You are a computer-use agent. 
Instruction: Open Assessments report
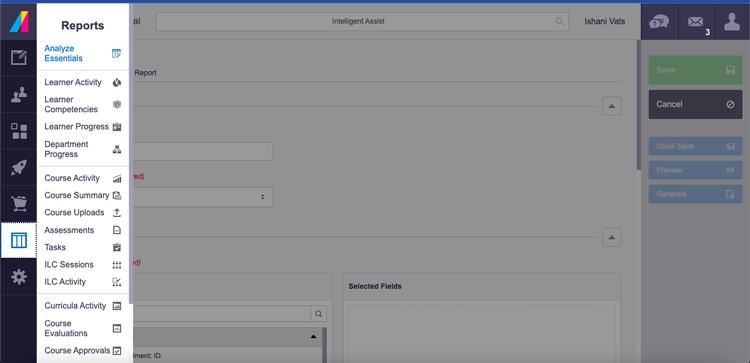point(82,230)
